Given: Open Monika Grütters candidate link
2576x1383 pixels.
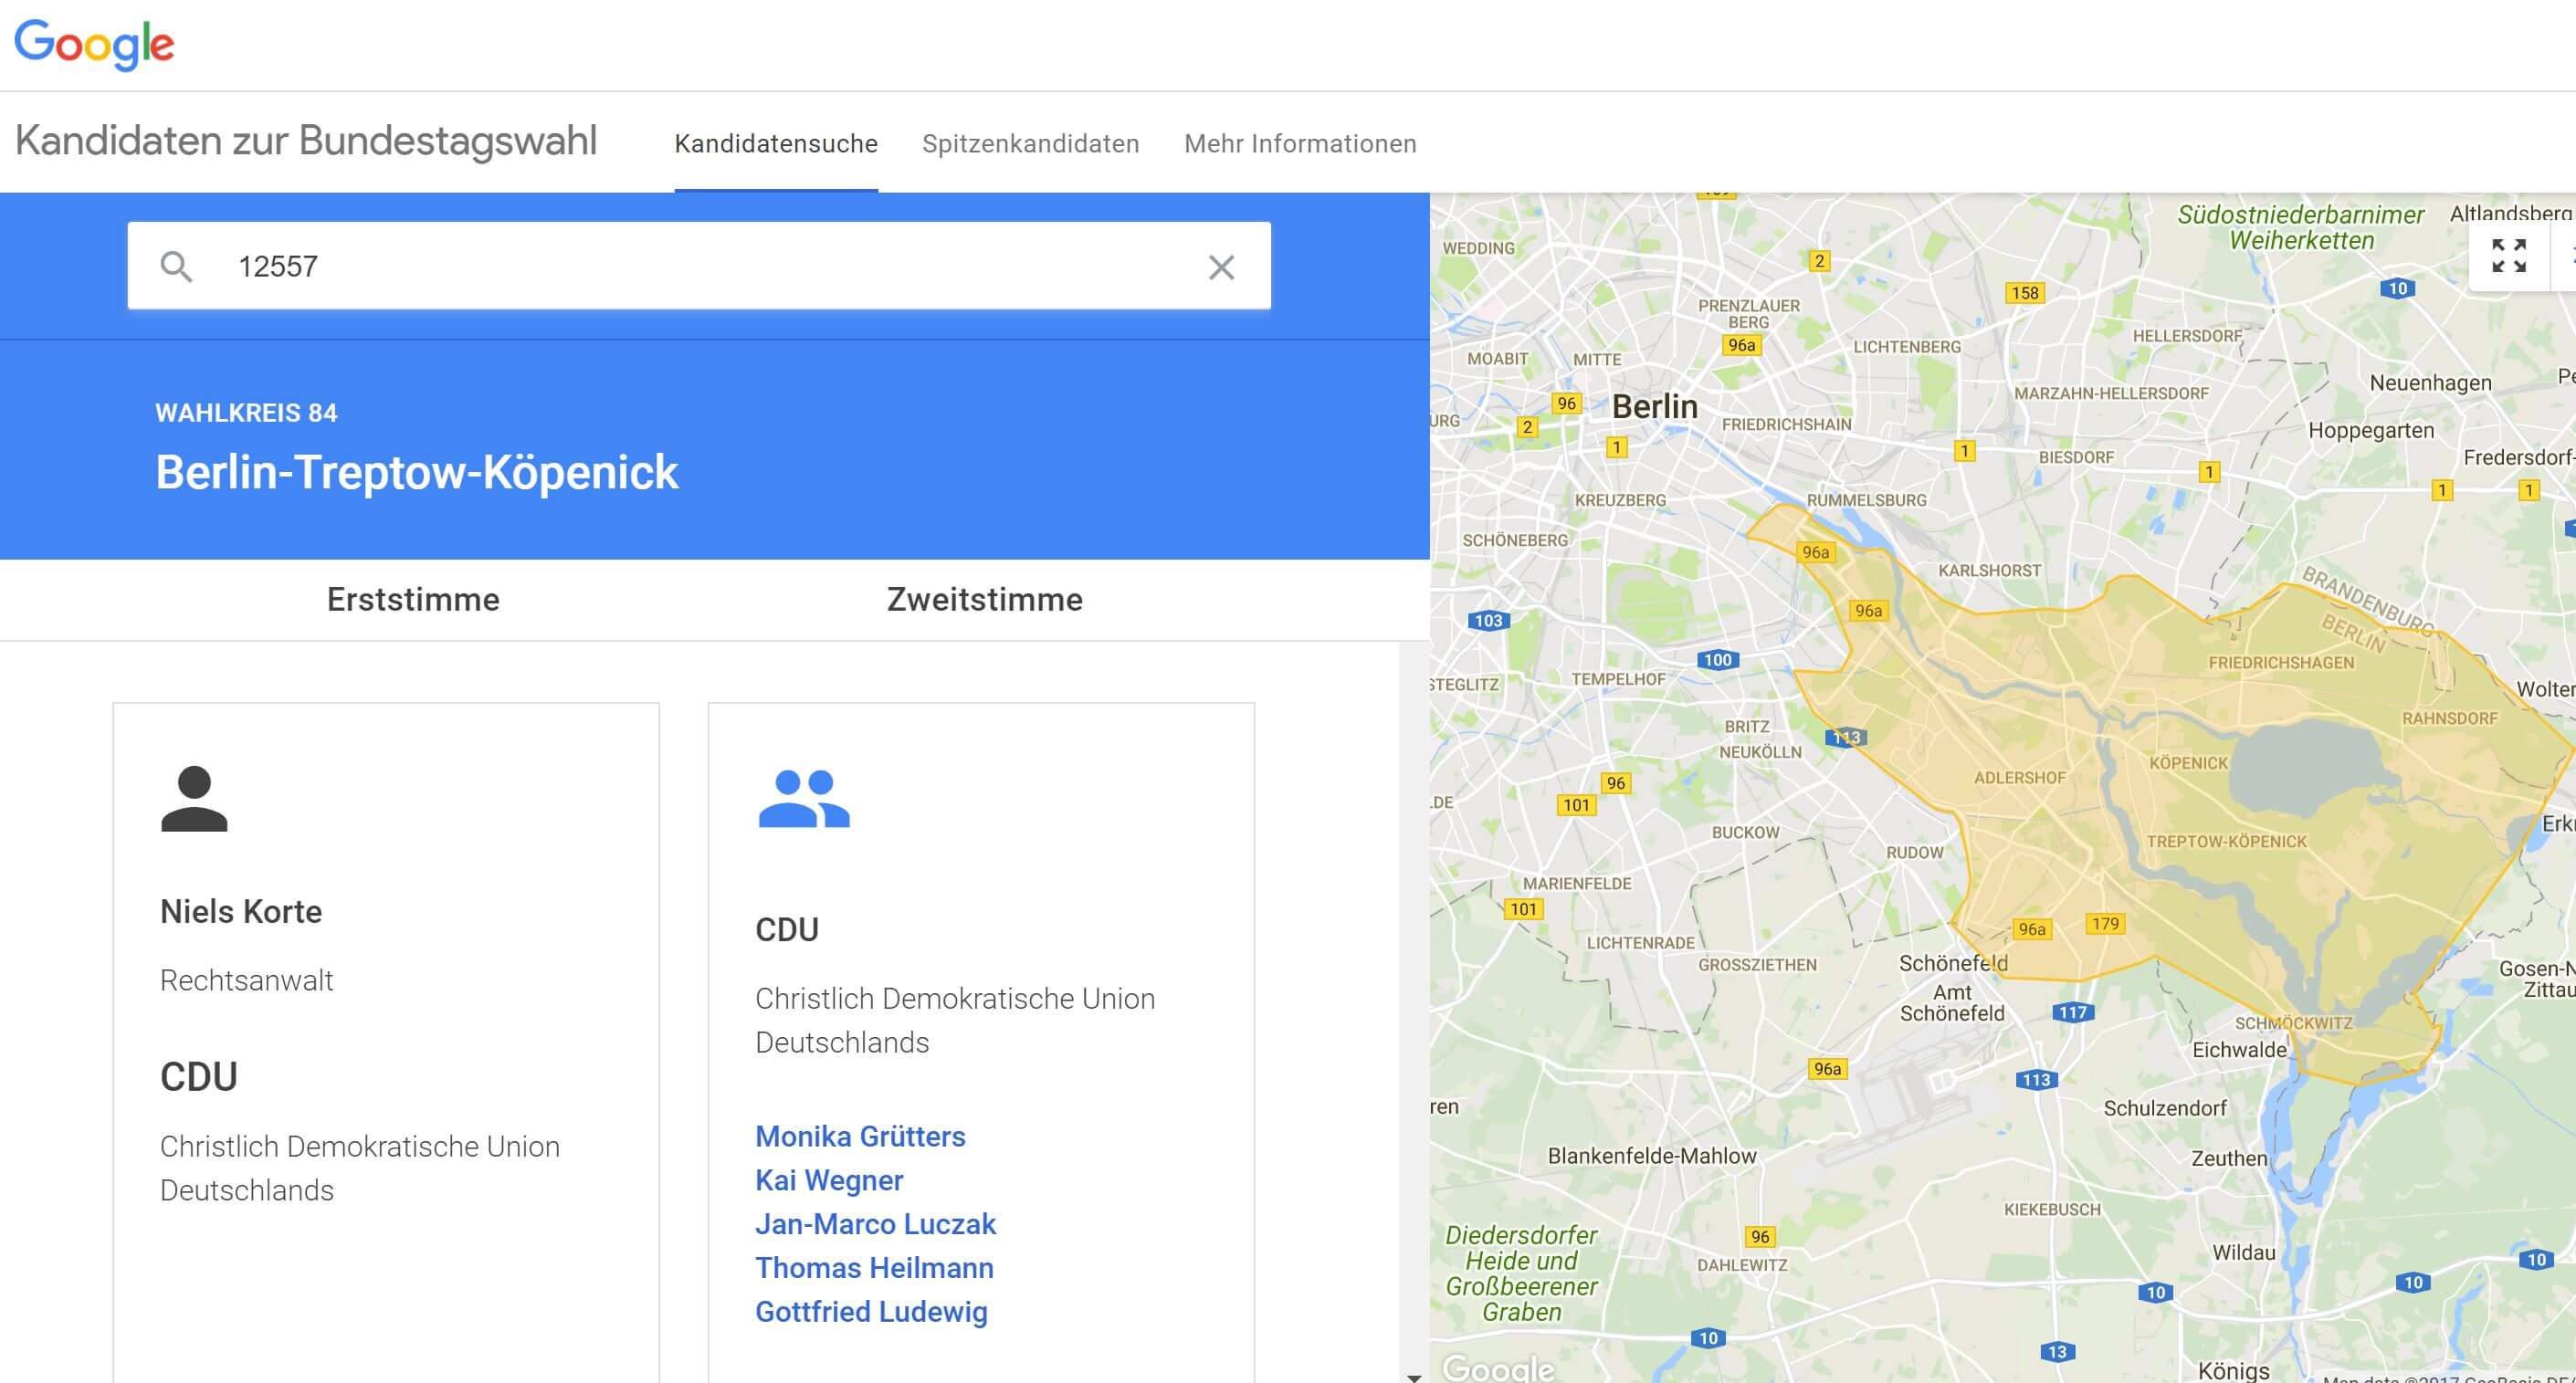Looking at the screenshot, I should tap(860, 1136).
